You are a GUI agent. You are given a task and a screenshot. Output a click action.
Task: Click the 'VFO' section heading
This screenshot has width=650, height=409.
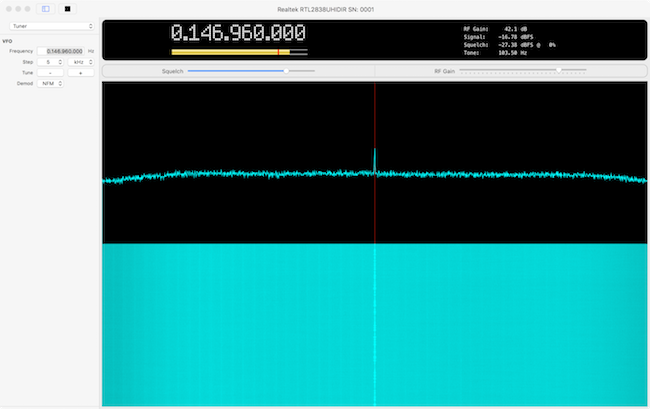(x=7, y=41)
